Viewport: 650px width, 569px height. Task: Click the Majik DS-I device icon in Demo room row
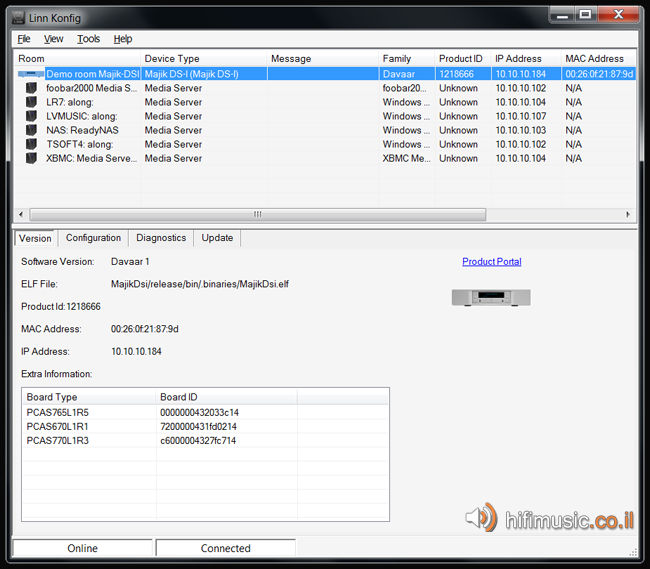pos(31,74)
